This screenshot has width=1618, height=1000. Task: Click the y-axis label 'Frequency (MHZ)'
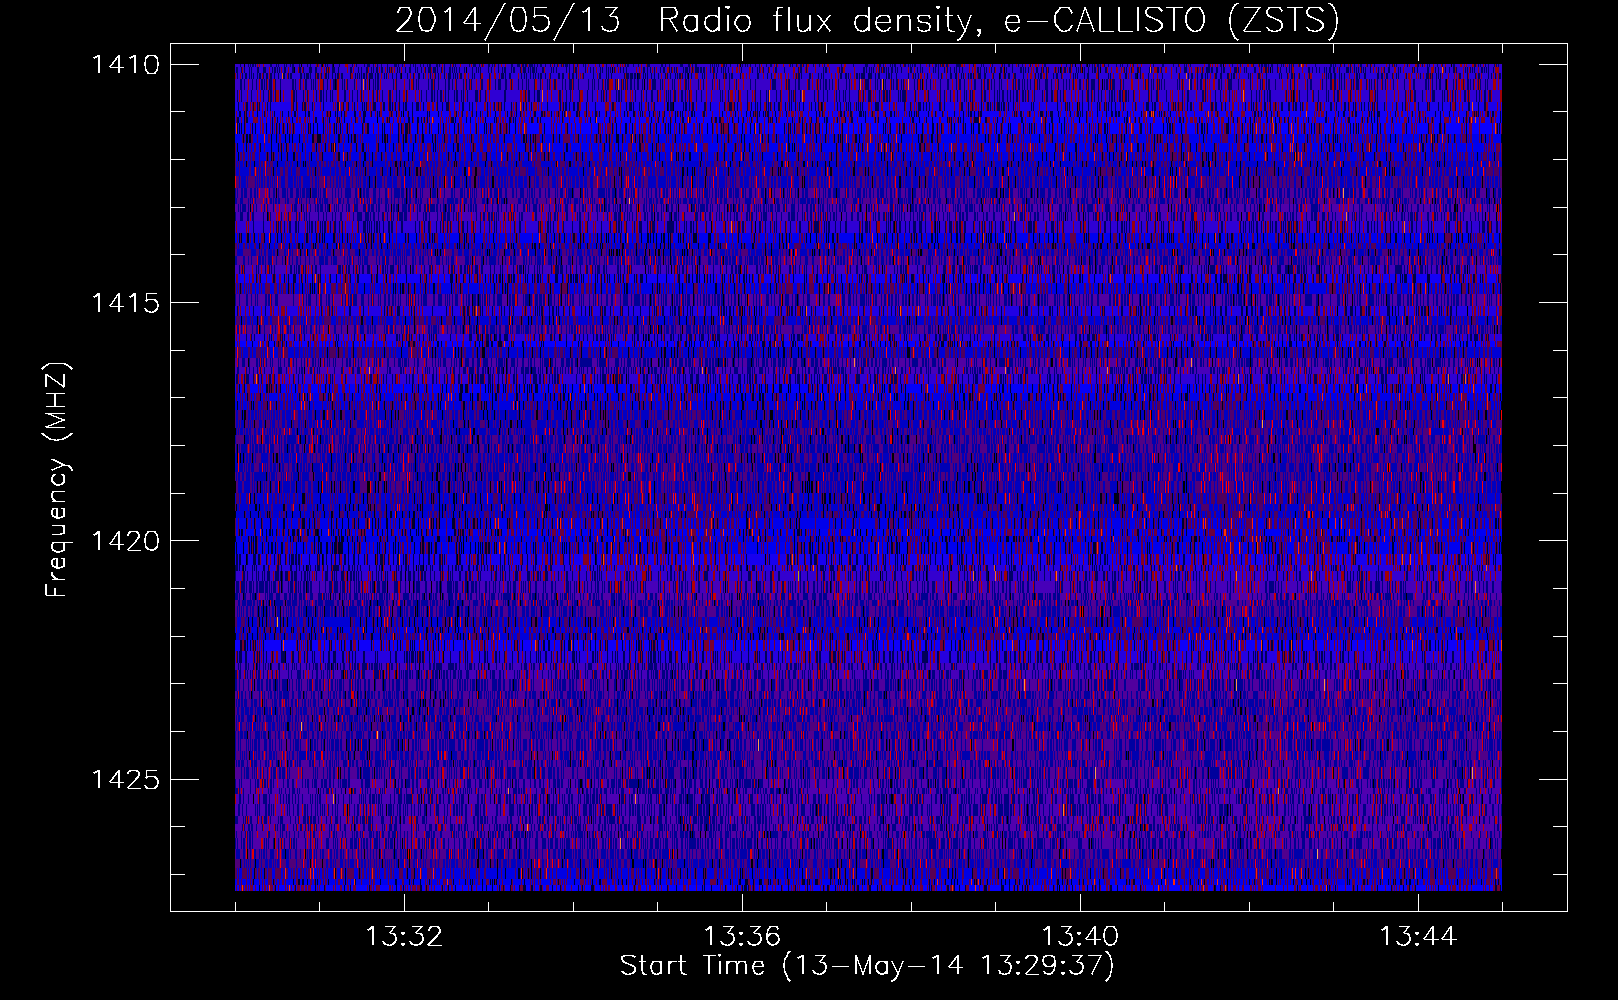pyautogui.click(x=57, y=480)
